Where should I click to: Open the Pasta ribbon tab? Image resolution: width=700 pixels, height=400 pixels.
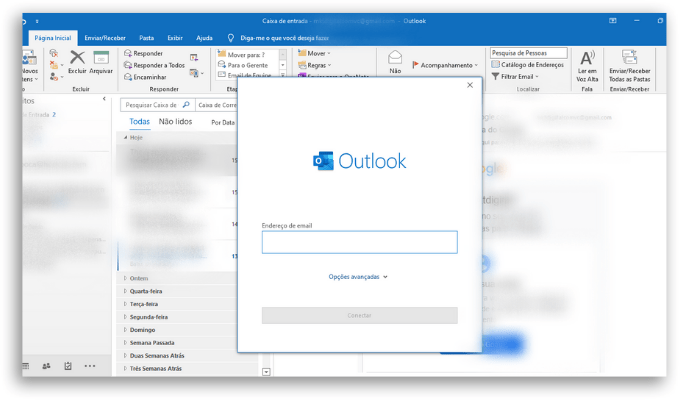[146, 38]
